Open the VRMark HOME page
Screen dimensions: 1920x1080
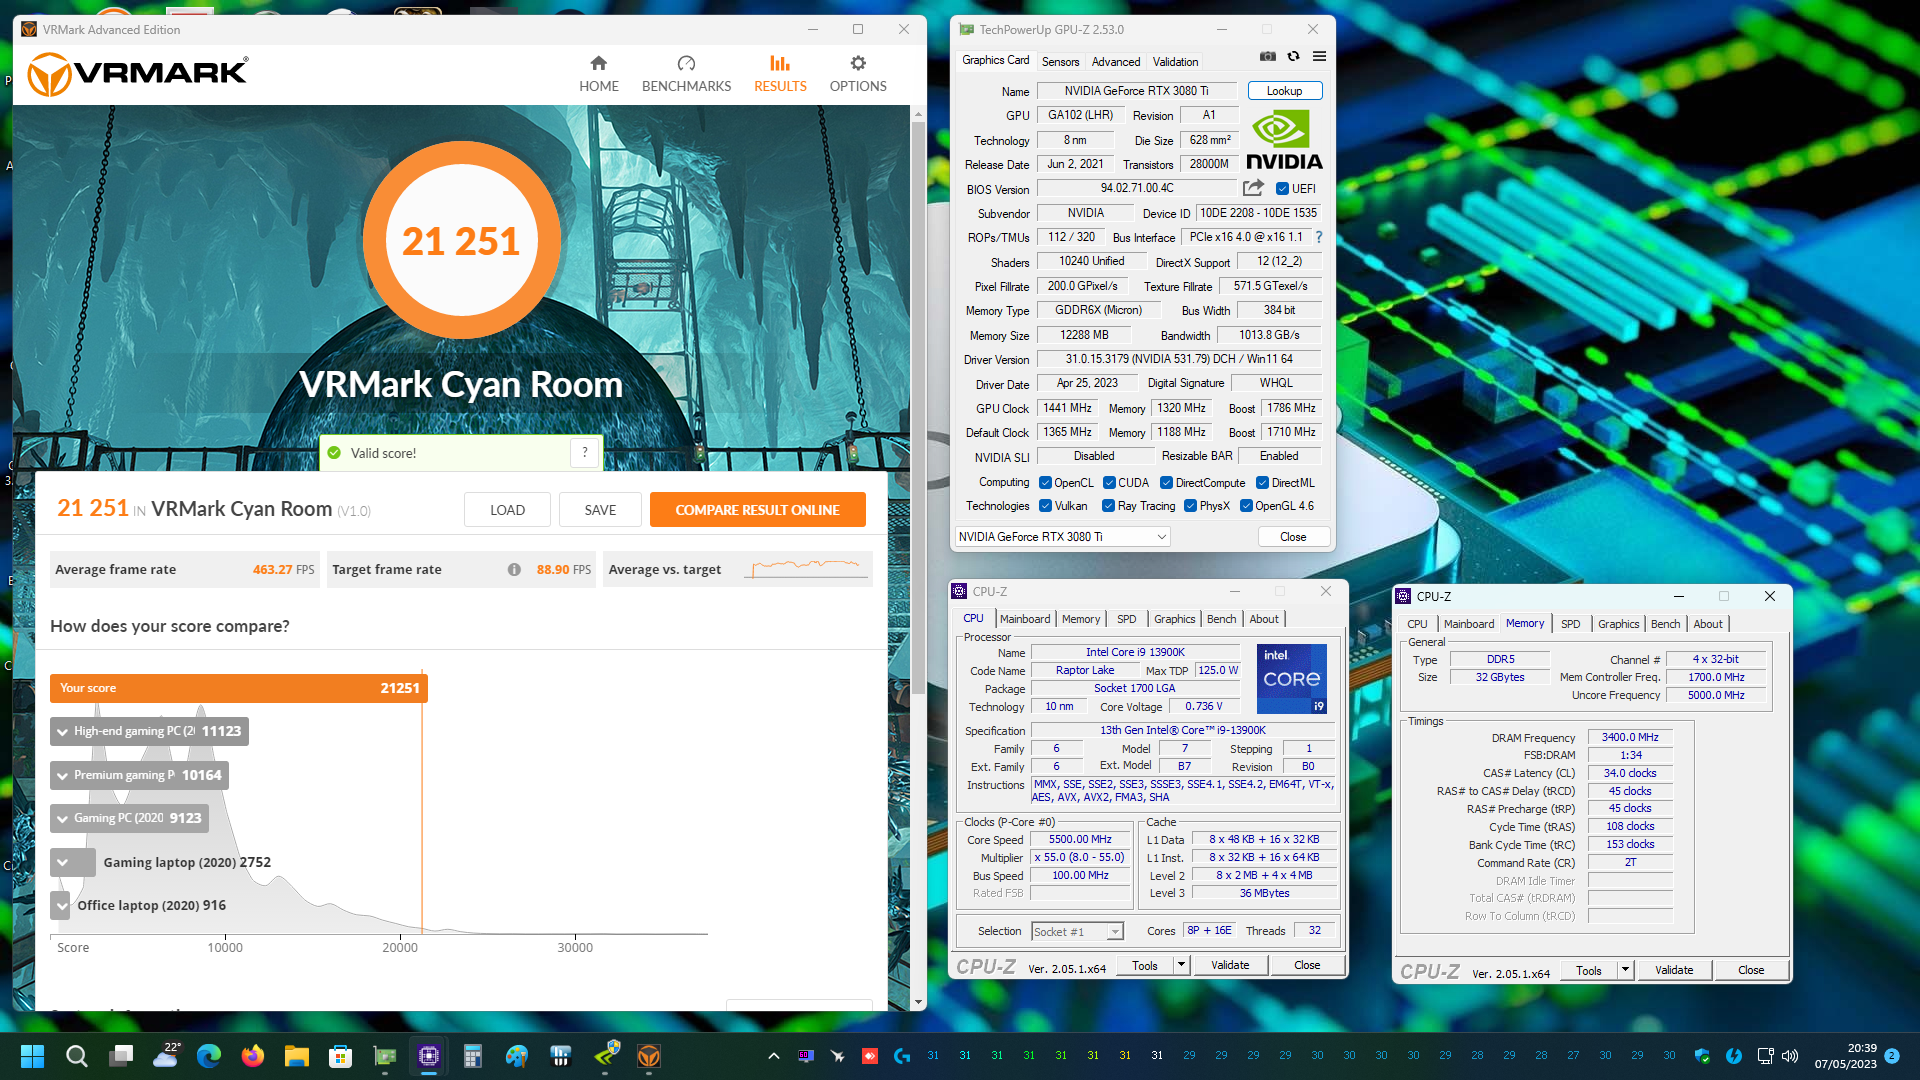(x=598, y=74)
